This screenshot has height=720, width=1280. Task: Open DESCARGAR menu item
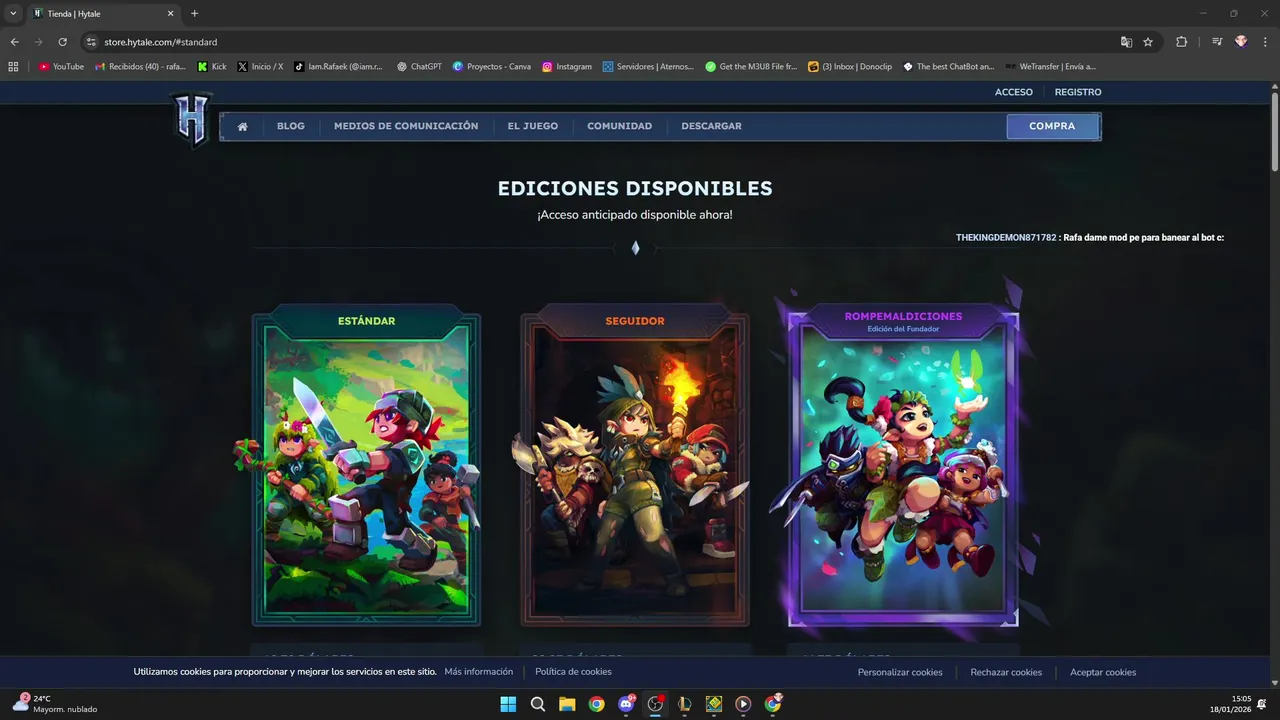[712, 126]
